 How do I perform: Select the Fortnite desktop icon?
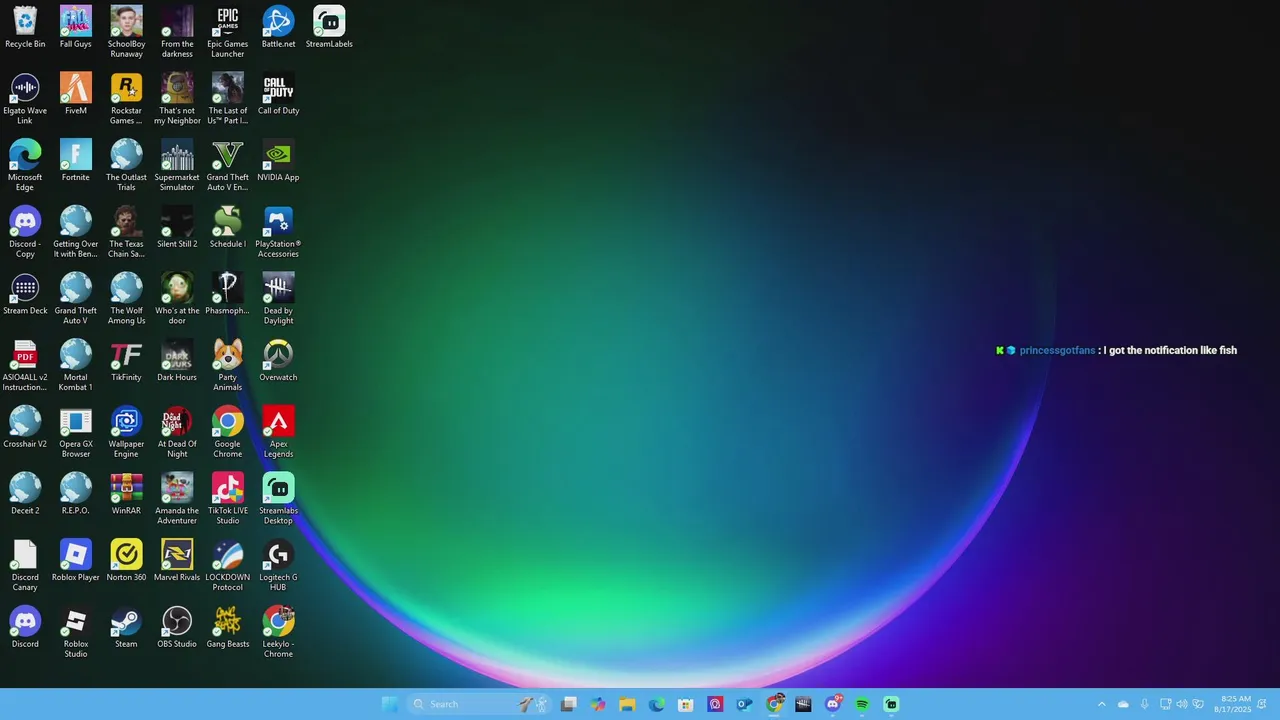pos(76,160)
